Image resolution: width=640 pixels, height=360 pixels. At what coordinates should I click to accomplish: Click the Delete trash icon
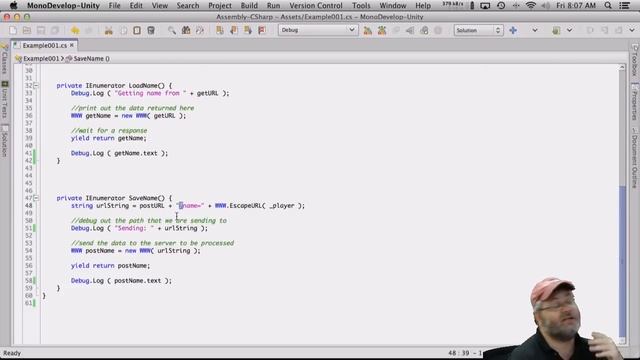[151, 30]
